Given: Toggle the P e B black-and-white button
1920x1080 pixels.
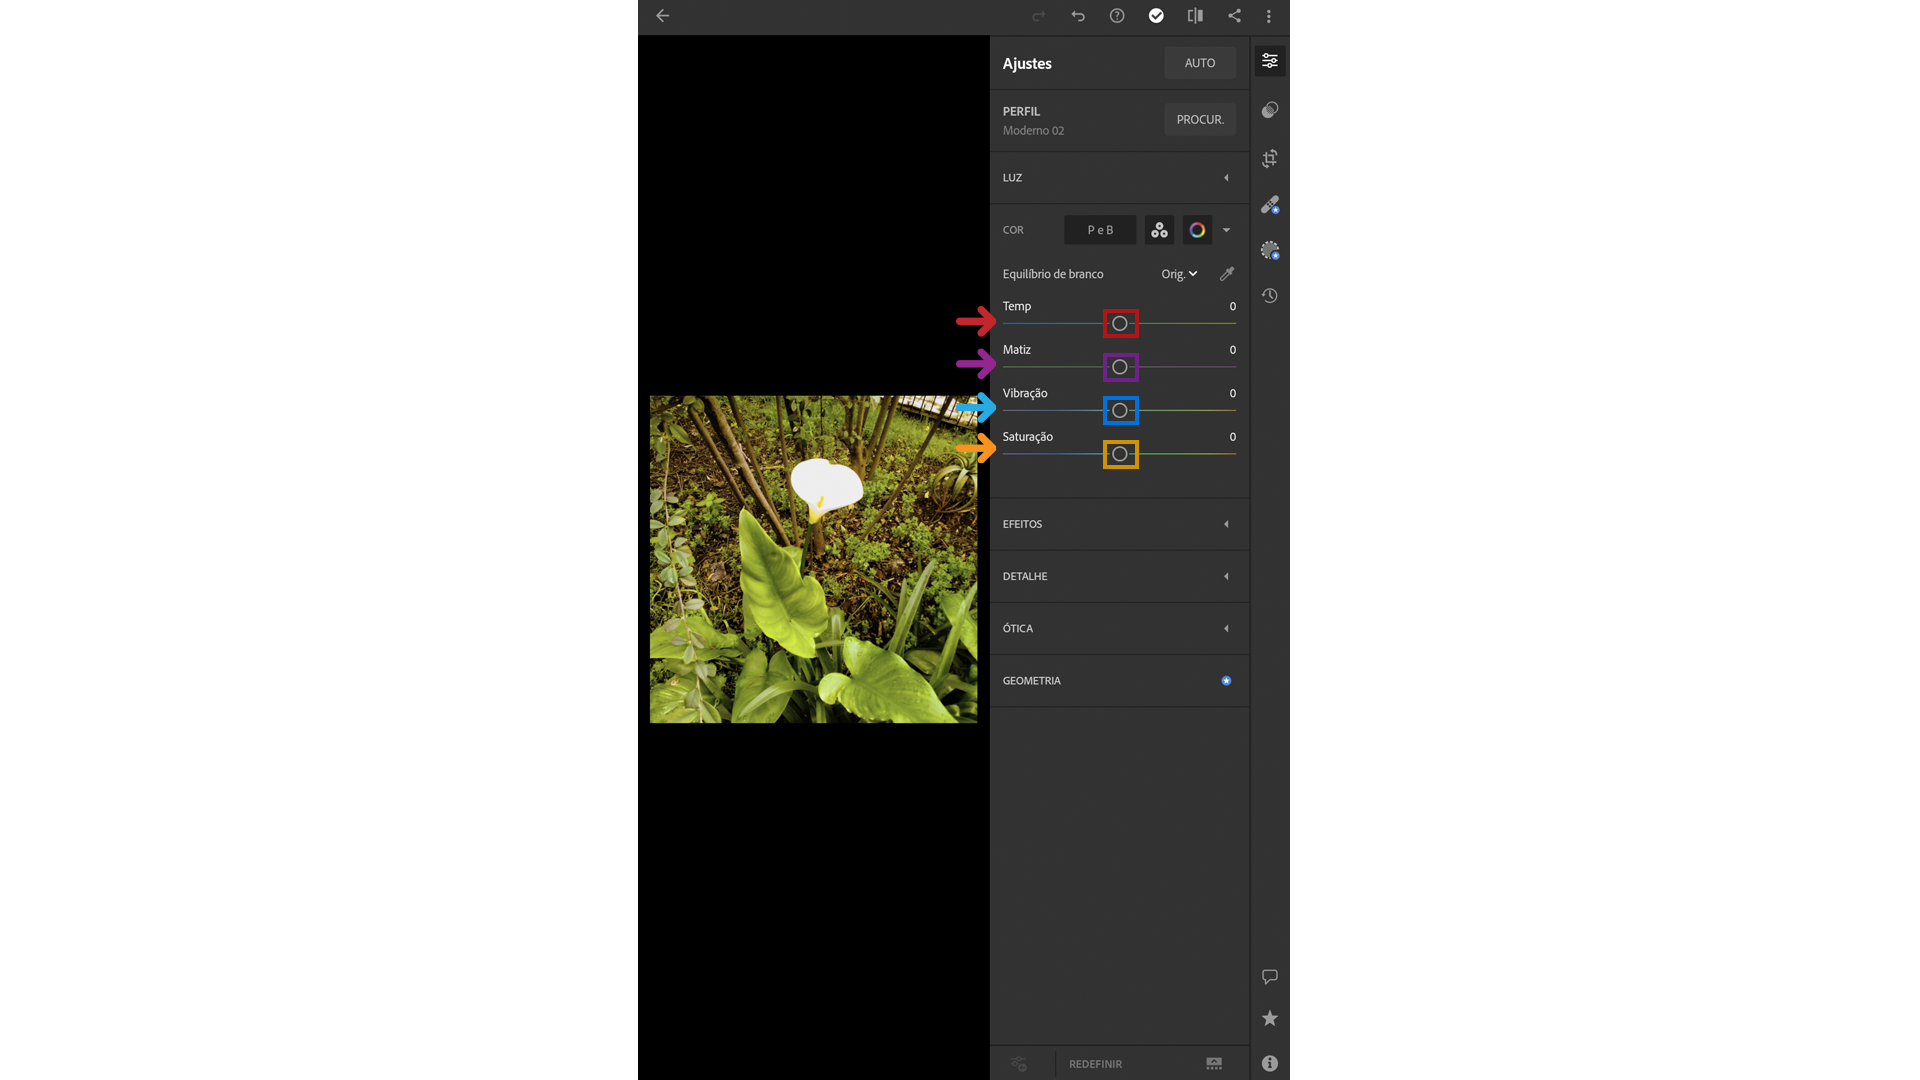Looking at the screenshot, I should tap(1100, 230).
